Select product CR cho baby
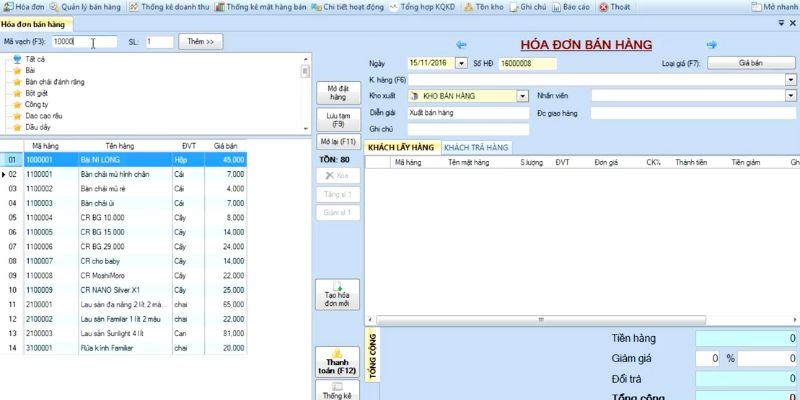The image size is (800, 400). [123, 261]
